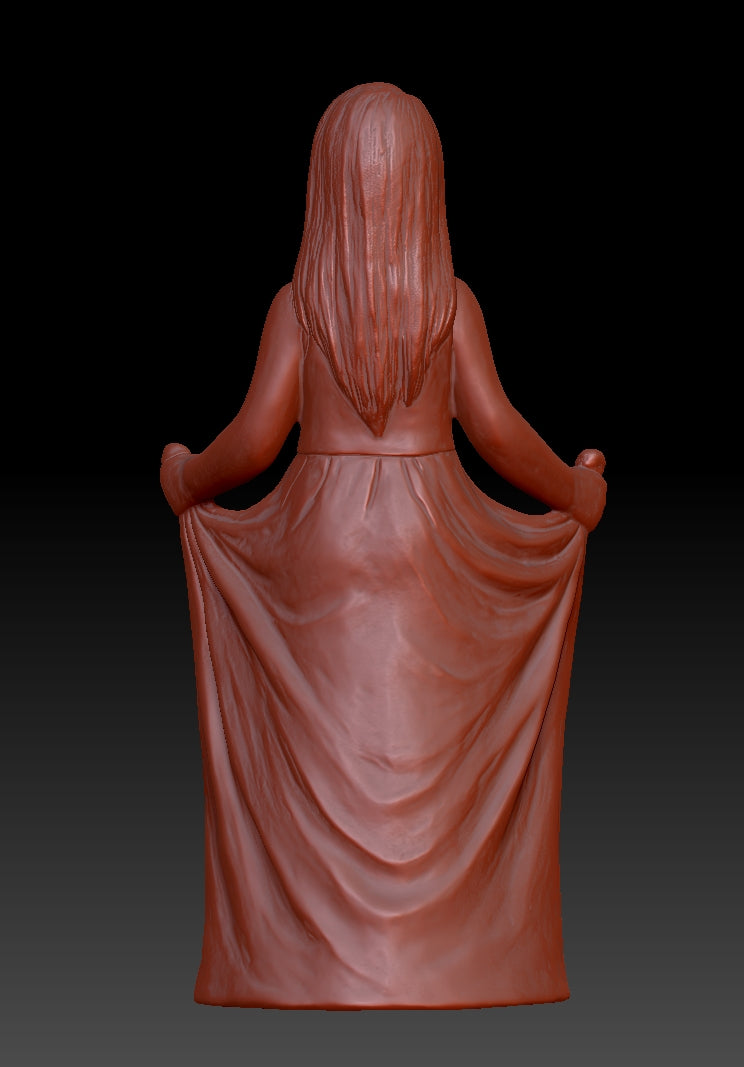Click the dress waistband at the center

coord(374,443)
